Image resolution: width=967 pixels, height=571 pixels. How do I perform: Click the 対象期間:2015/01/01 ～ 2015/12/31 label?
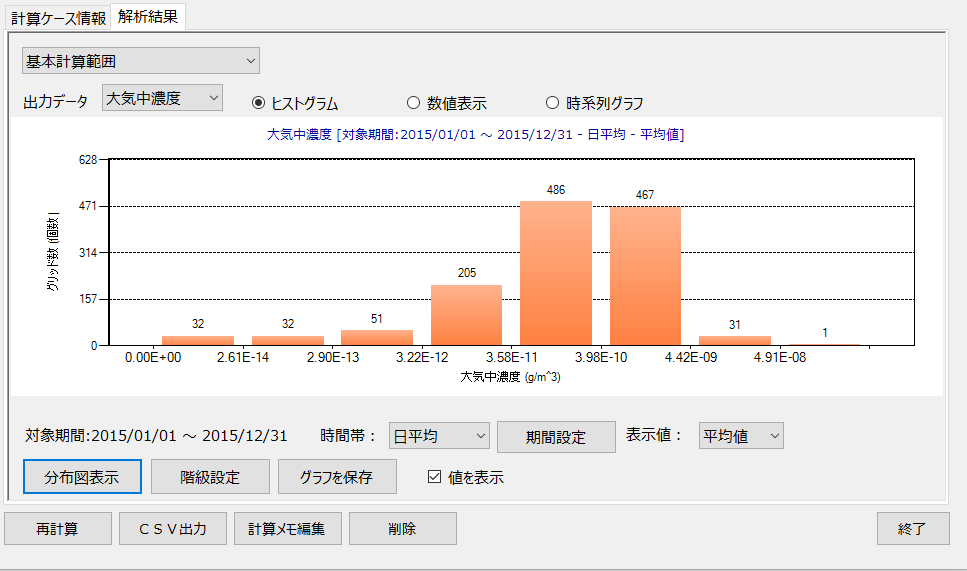[156, 435]
